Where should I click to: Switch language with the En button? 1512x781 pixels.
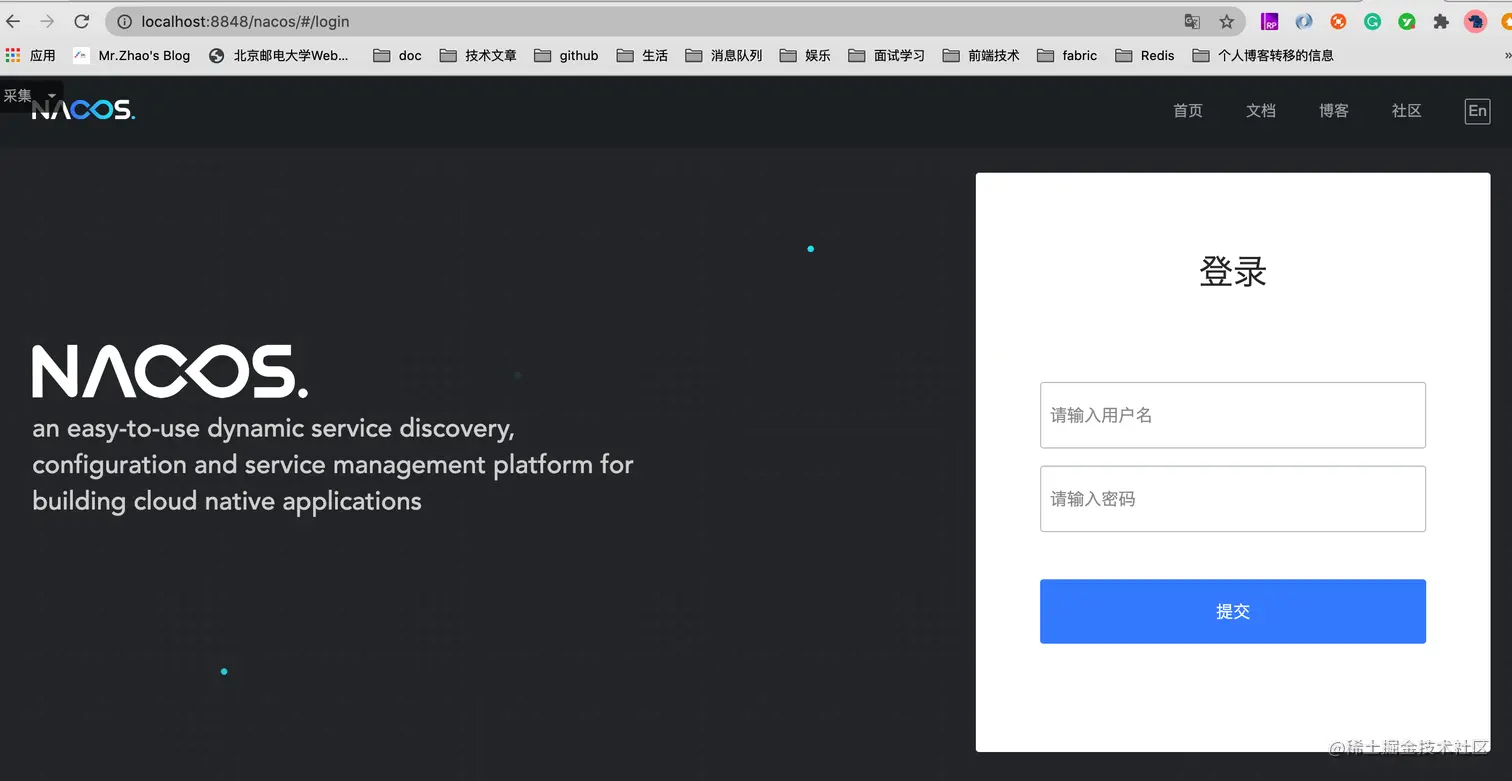click(x=1477, y=111)
